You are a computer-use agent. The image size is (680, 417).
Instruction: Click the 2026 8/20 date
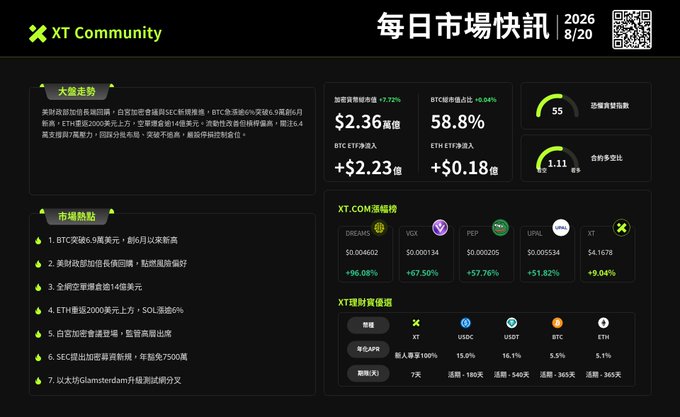point(579,26)
